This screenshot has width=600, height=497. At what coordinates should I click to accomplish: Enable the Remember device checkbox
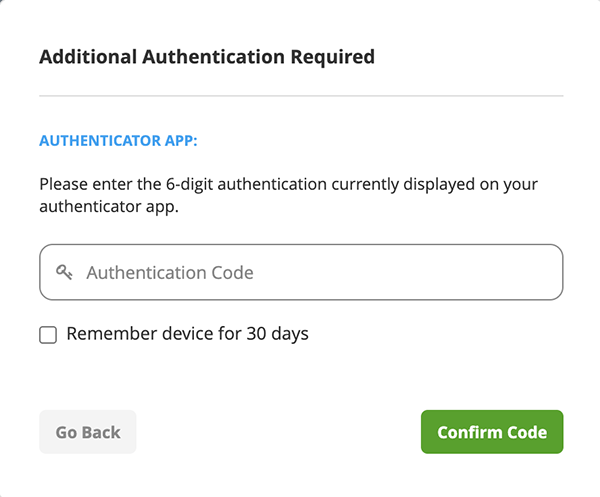[48, 335]
